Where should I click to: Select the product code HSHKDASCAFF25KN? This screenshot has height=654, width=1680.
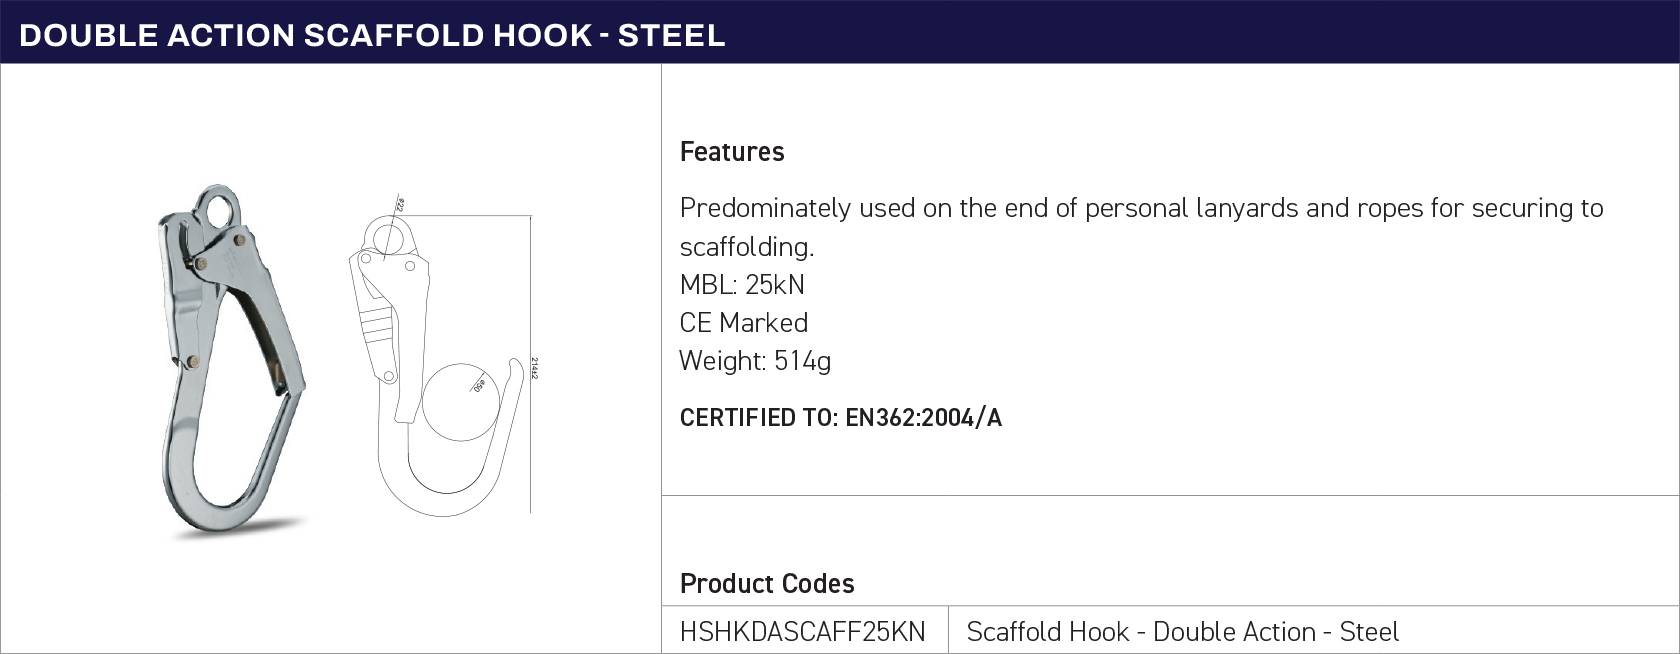point(802,632)
